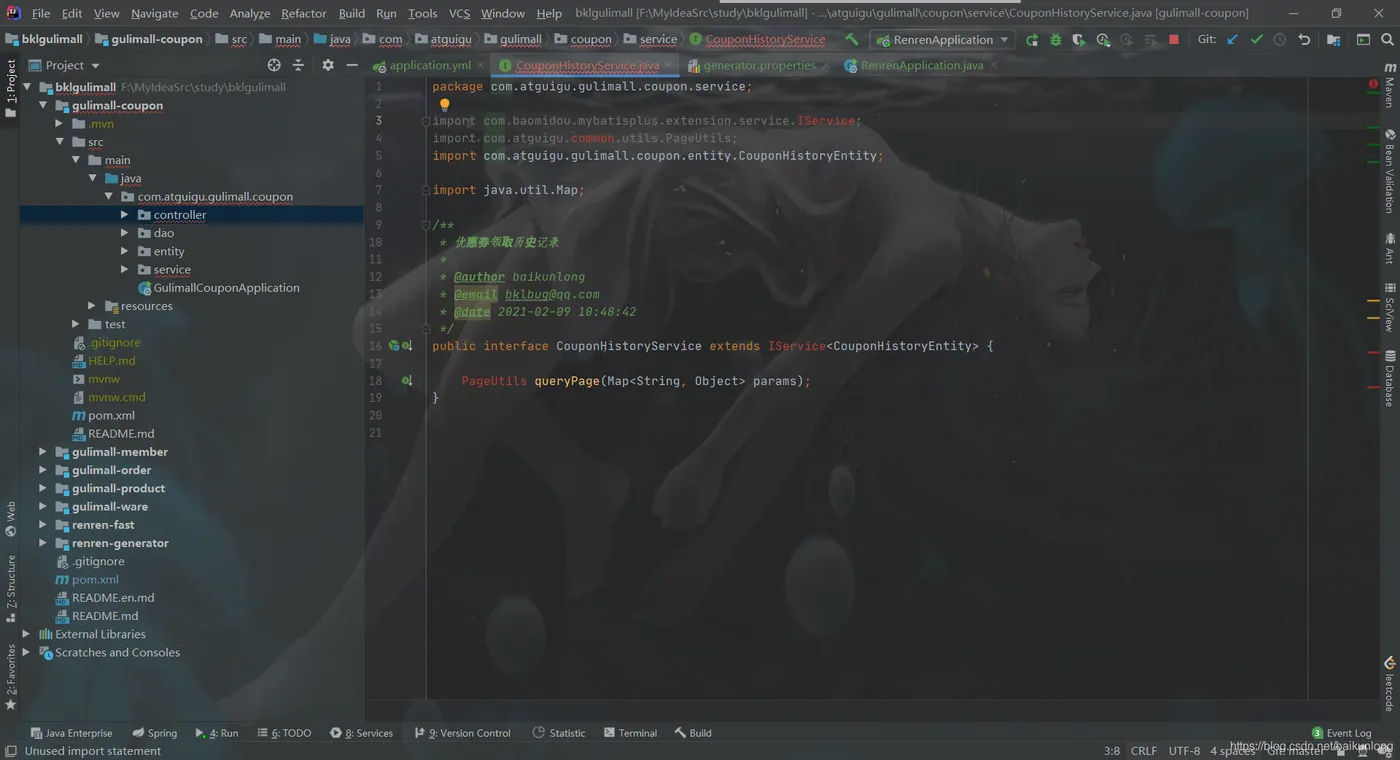Screen dimensions: 1400x760
Task: Open the Refactor menu
Action: pos(304,13)
